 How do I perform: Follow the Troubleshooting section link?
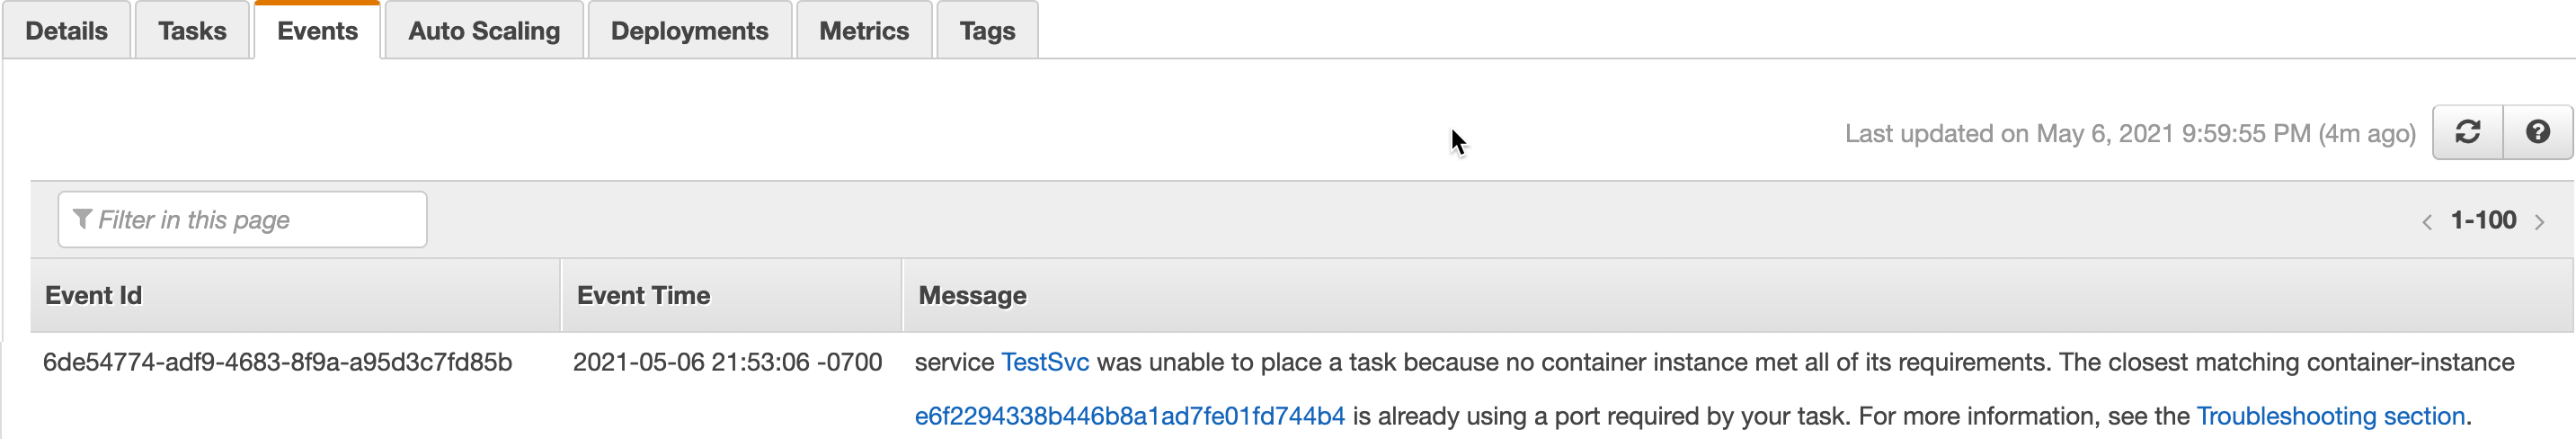[x=2330, y=416]
